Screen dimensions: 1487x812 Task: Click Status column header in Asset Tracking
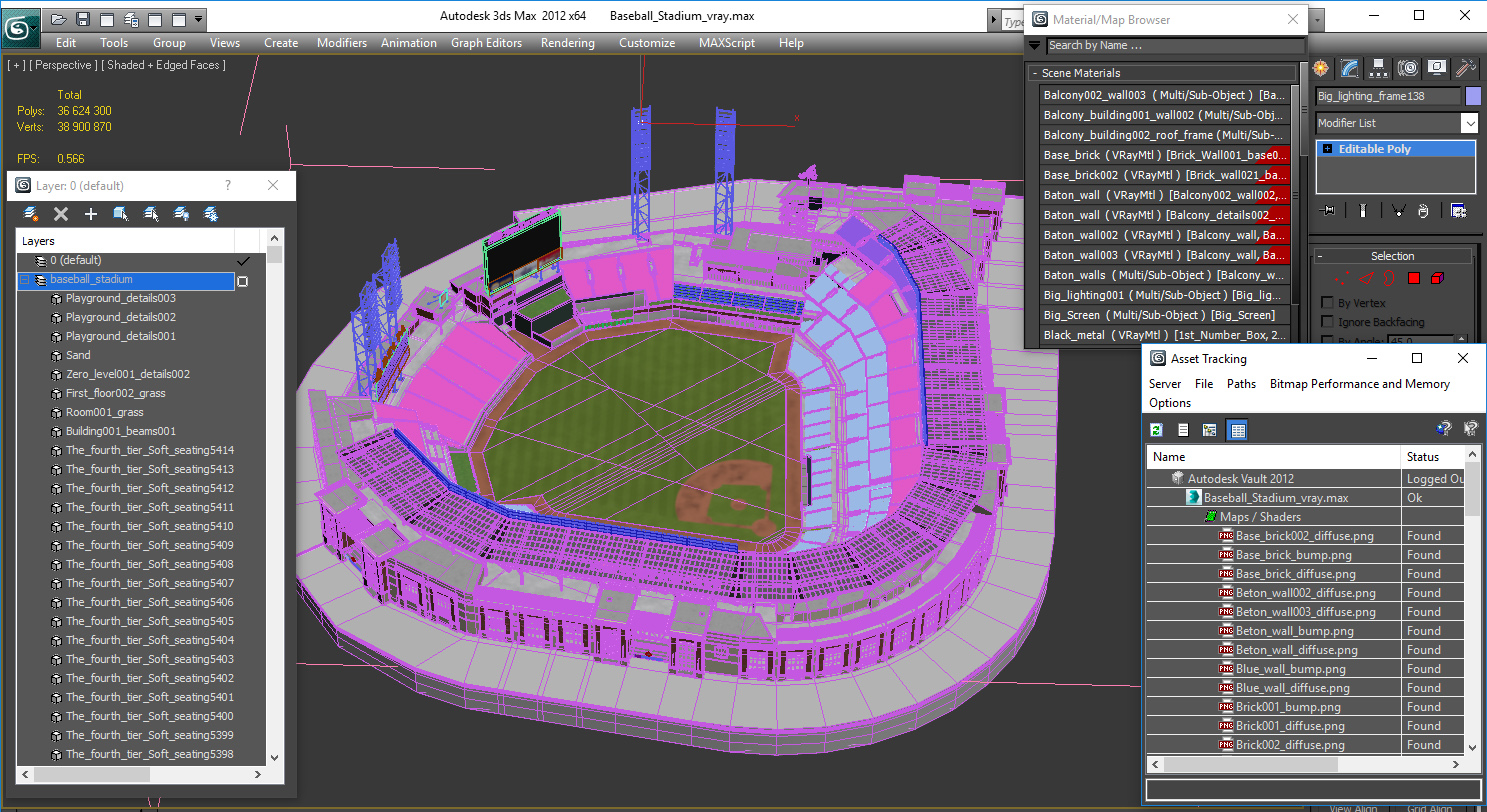(1433, 457)
